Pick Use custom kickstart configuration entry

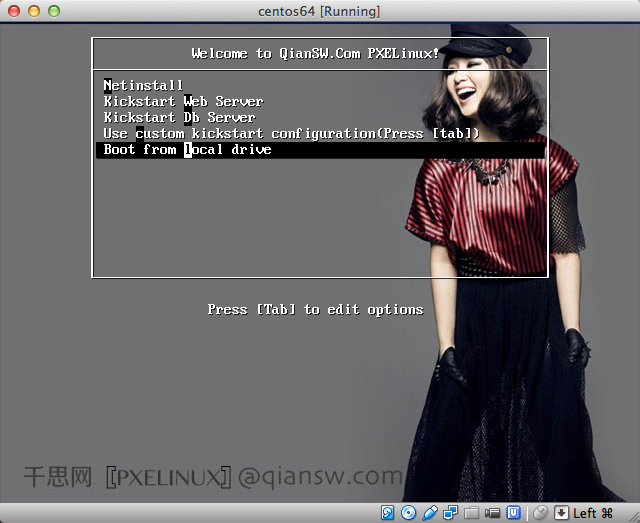[292, 134]
